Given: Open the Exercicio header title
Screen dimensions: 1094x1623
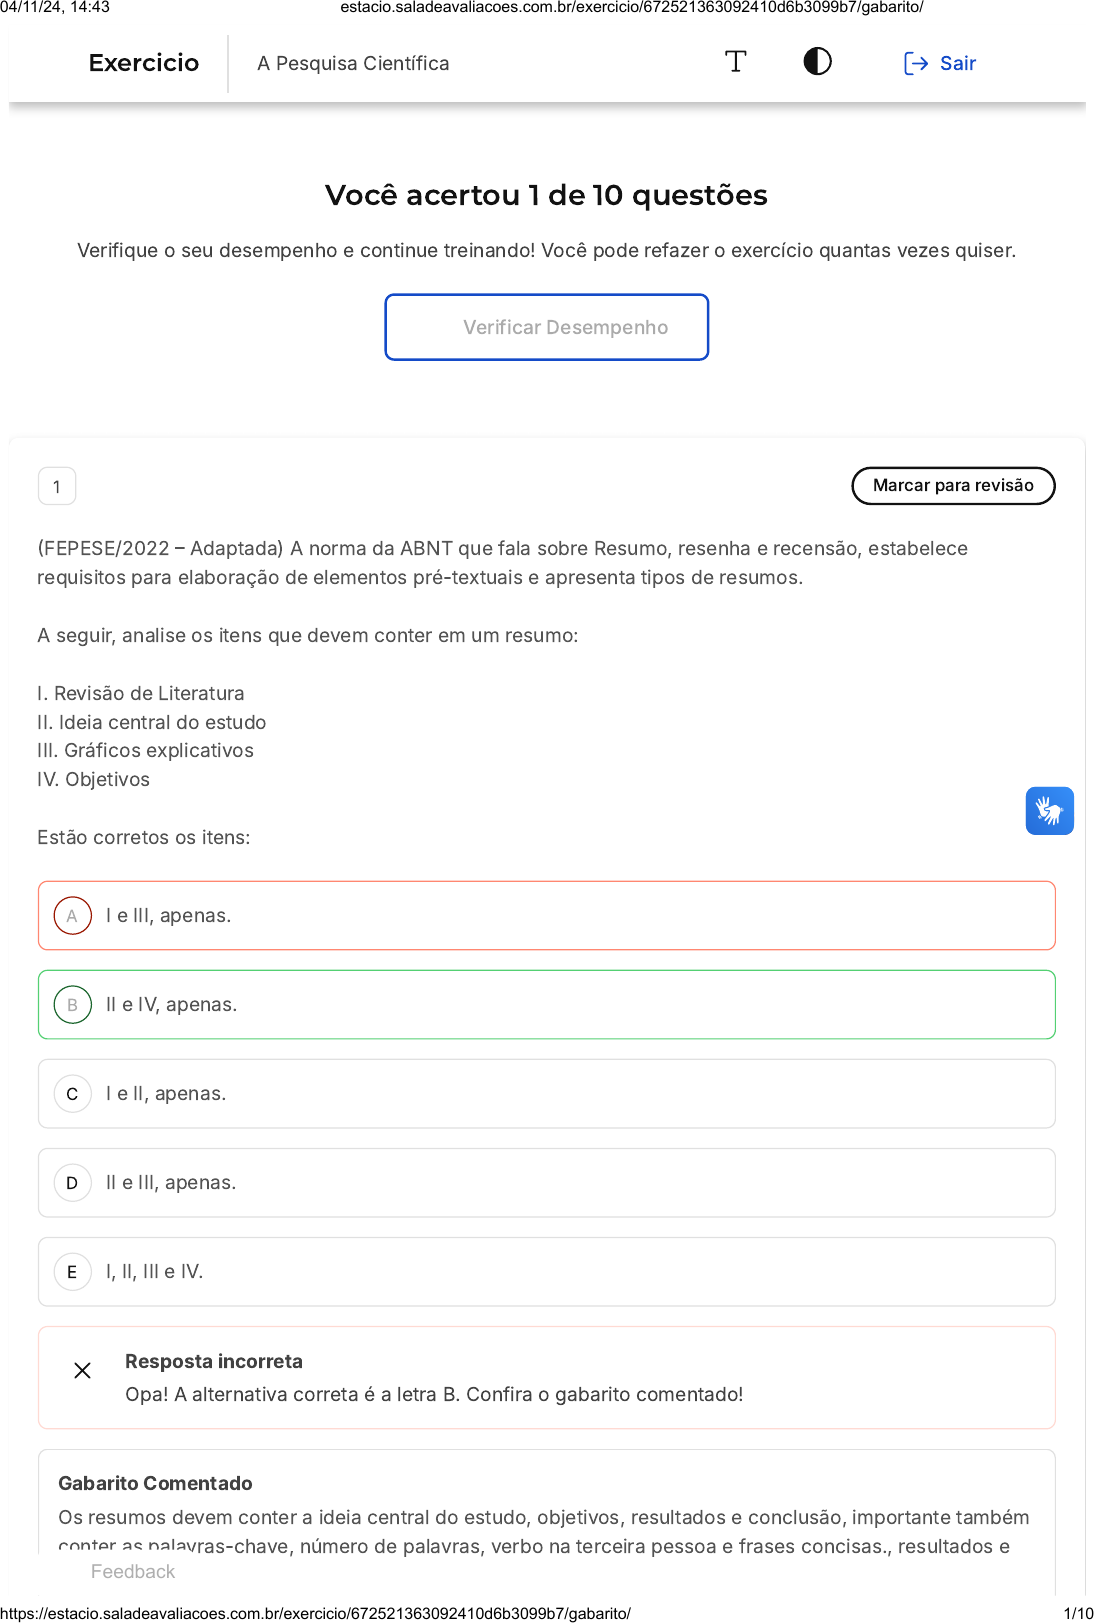Looking at the screenshot, I should 144,63.
